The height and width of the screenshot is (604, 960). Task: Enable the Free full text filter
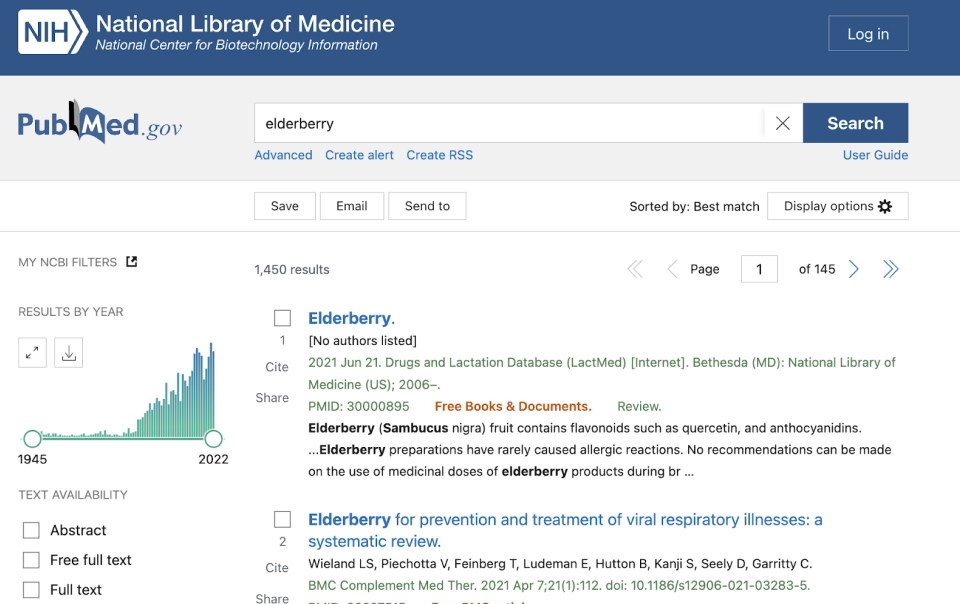tap(32, 560)
